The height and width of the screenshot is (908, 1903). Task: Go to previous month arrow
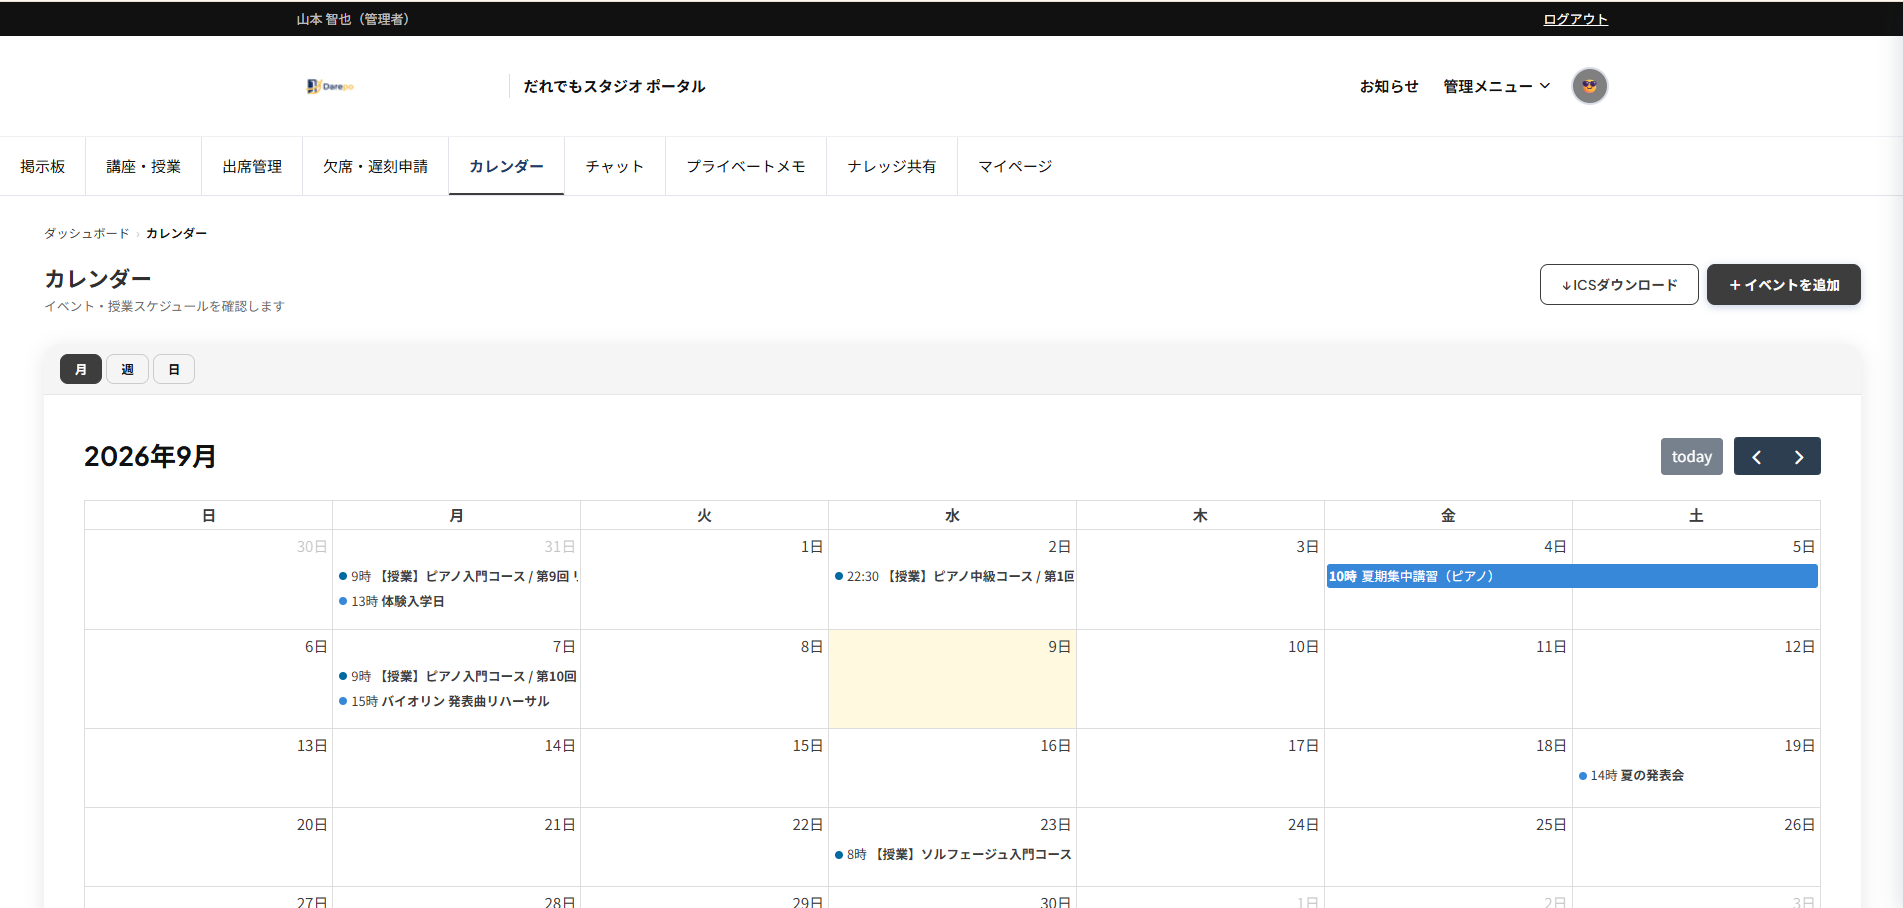pyautogui.click(x=1756, y=457)
